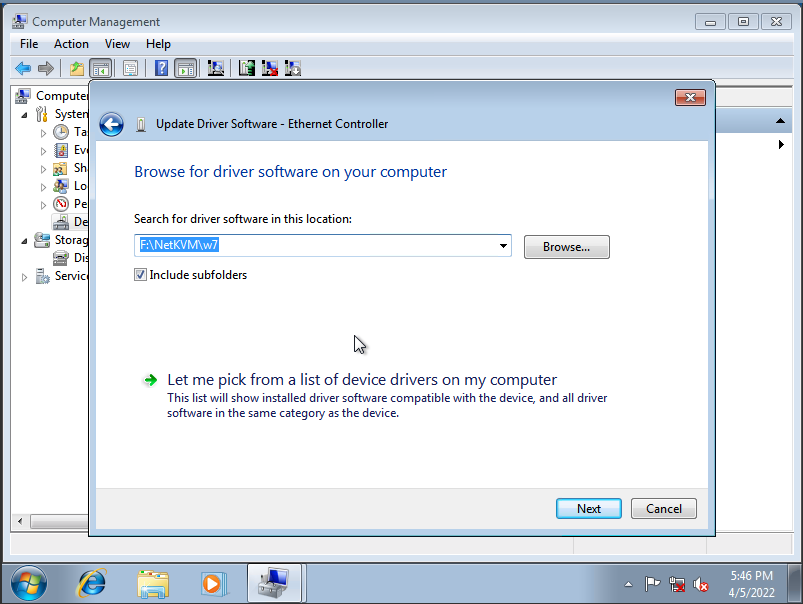
Task: Toggle the action pane visibility icon
Action: pos(183,68)
